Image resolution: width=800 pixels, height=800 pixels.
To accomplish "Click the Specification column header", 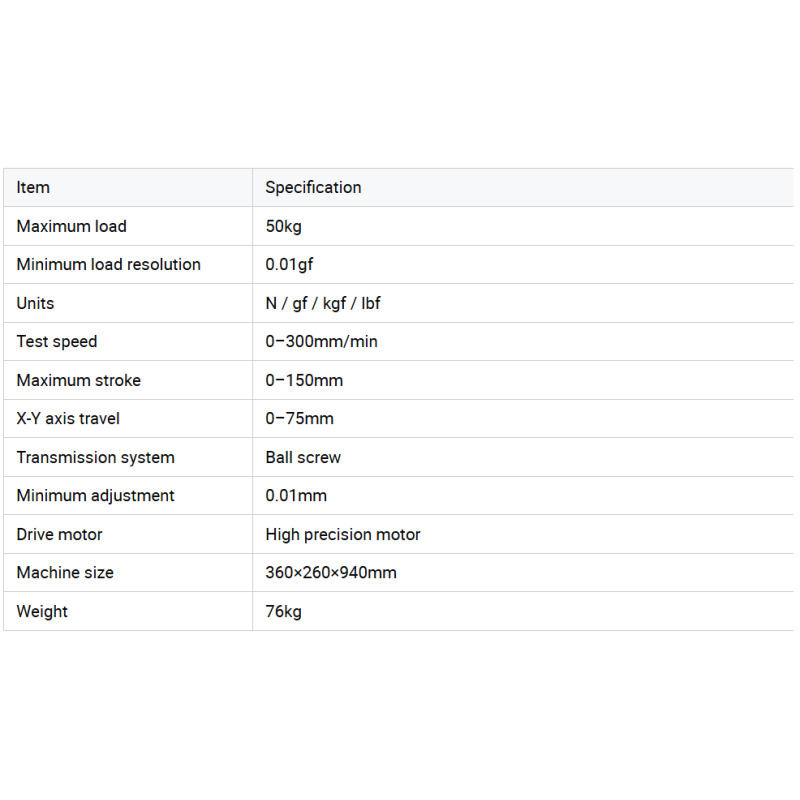I will [313, 188].
